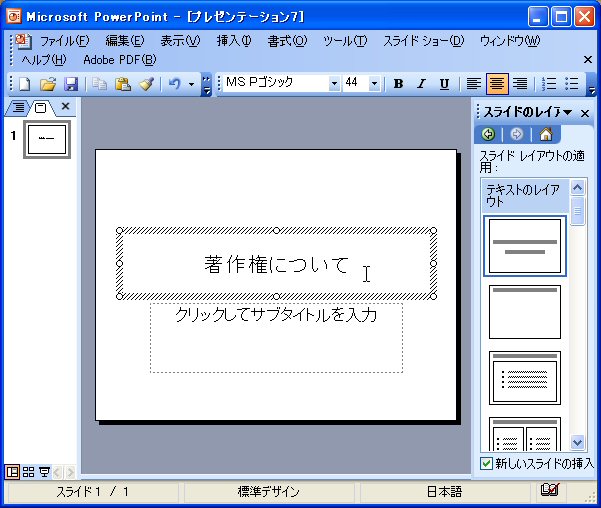Apply the Title and Text layout
This screenshot has width=601, height=508.
[525, 378]
